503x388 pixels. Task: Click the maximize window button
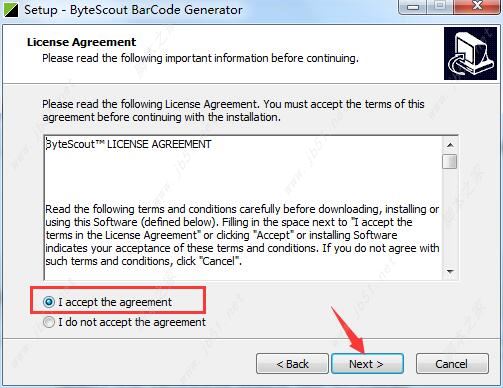coord(440,6)
